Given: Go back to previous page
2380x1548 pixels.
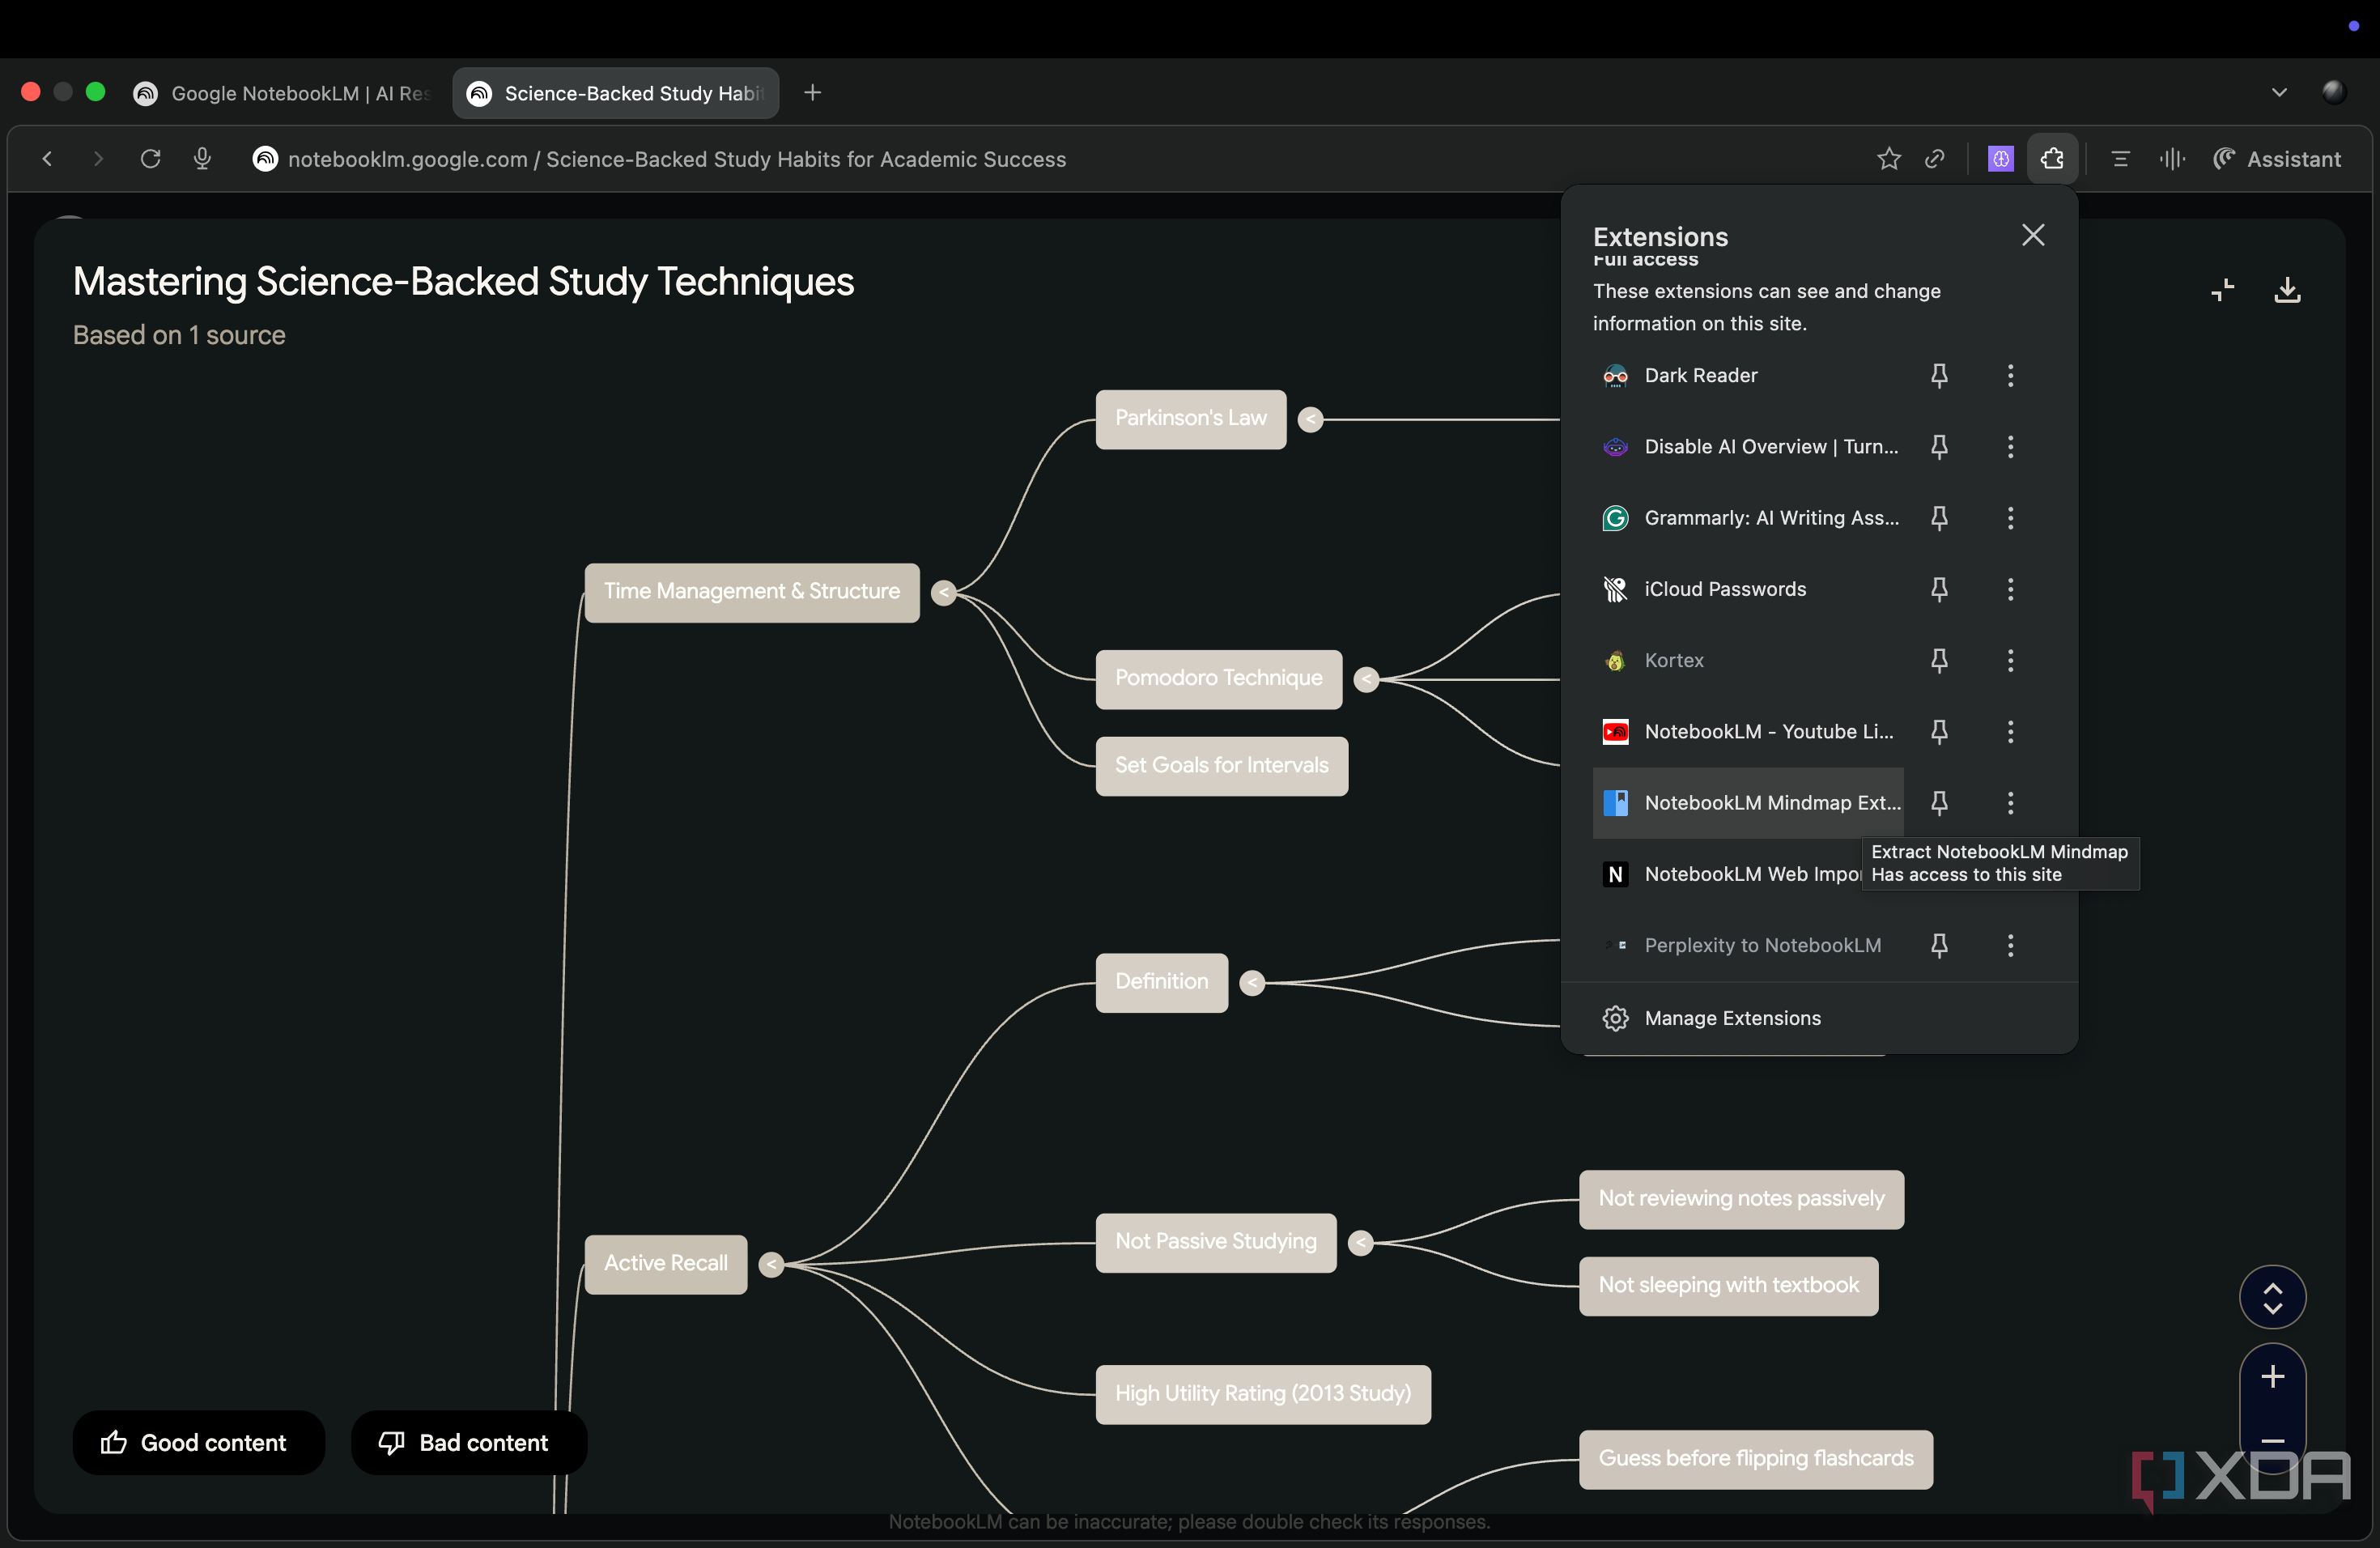Looking at the screenshot, I should (46, 159).
